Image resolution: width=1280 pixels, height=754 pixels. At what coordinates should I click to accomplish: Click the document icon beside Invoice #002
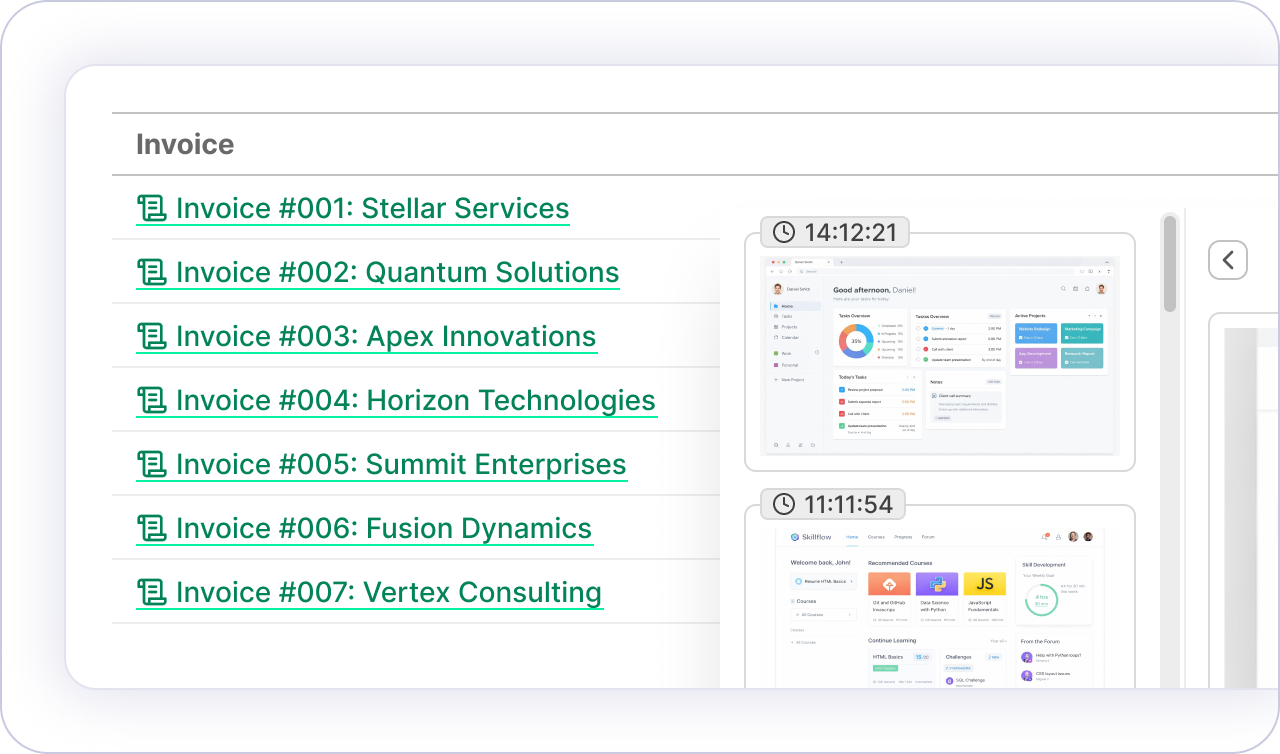tap(151, 272)
